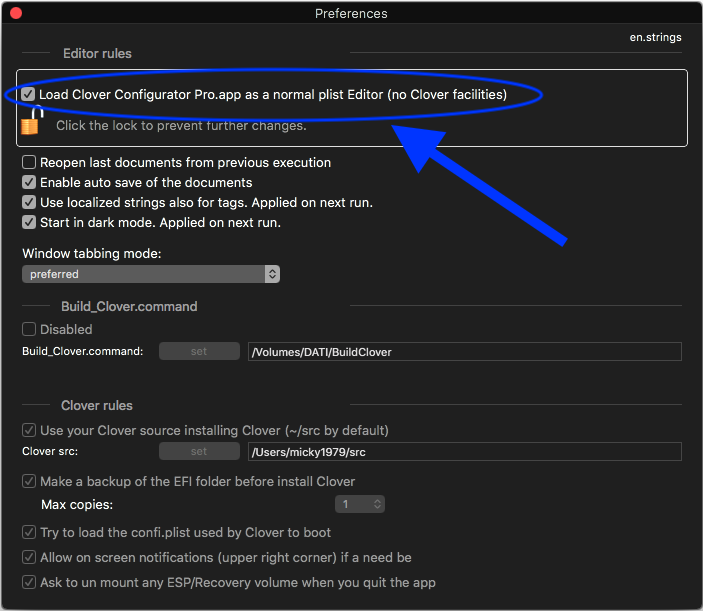703x611 pixels.
Task: Uncheck Load Clover Configurator Pro.app as plist Editor
Action: 28,95
